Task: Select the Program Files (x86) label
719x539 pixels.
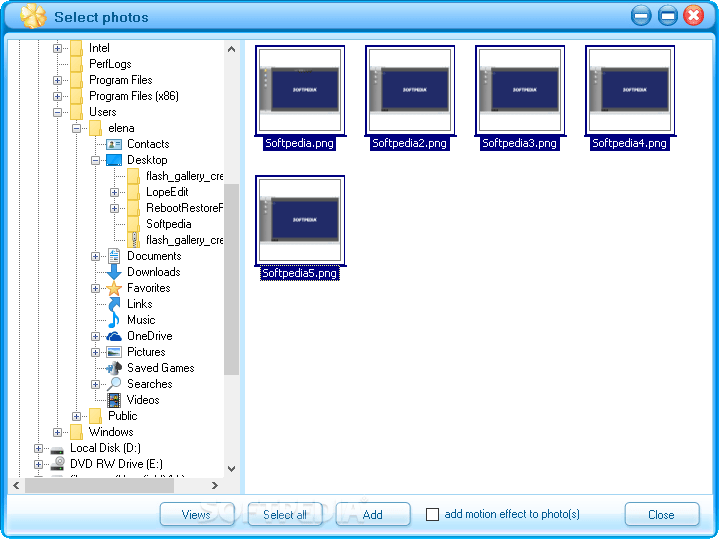Action: 133,96
